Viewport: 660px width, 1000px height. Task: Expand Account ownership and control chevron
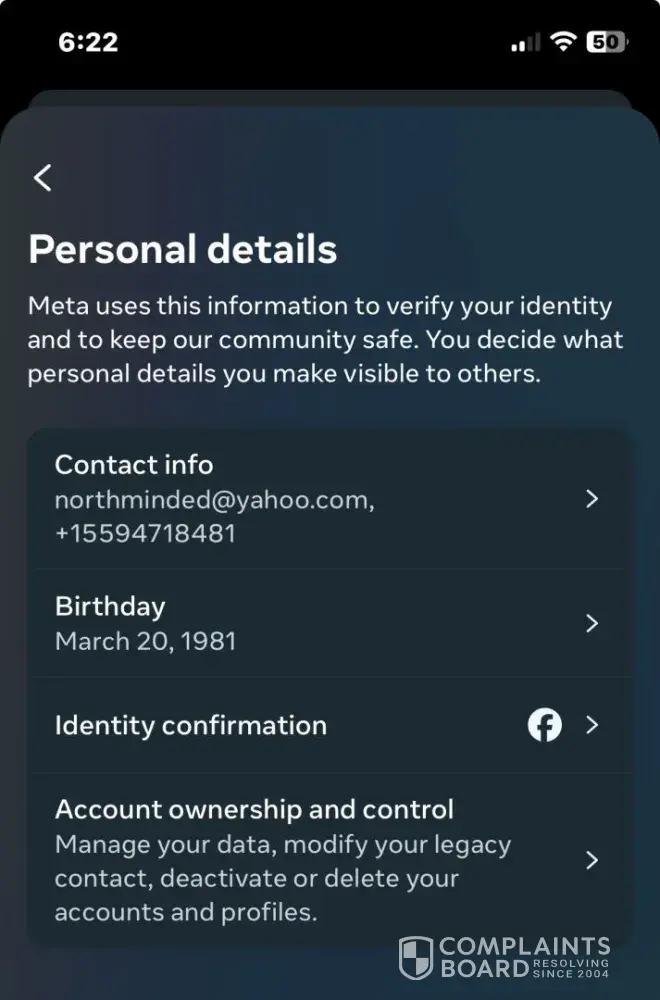pyautogui.click(x=592, y=860)
